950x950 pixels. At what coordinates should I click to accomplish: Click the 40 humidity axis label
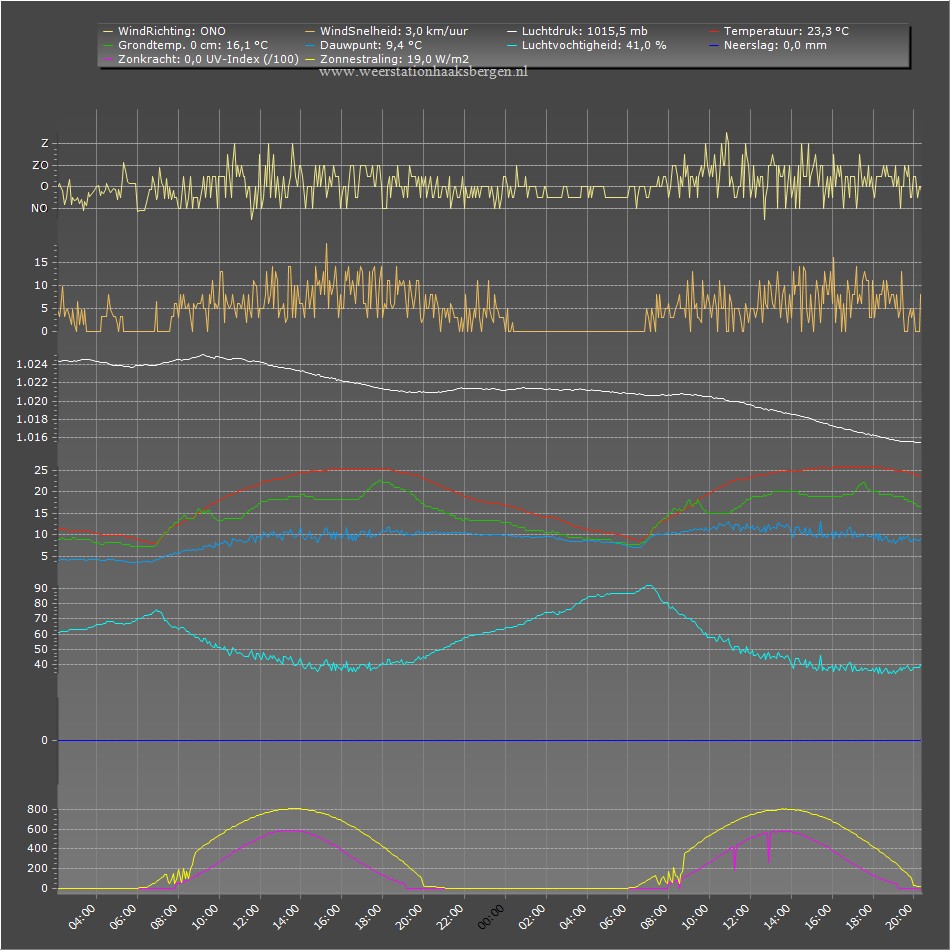[41, 664]
